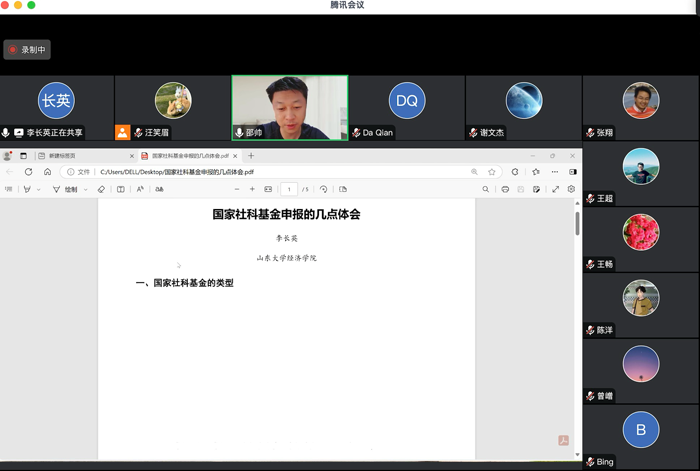Enter PDF full screen mode
Viewport: 700px width, 471px height.
(556, 189)
